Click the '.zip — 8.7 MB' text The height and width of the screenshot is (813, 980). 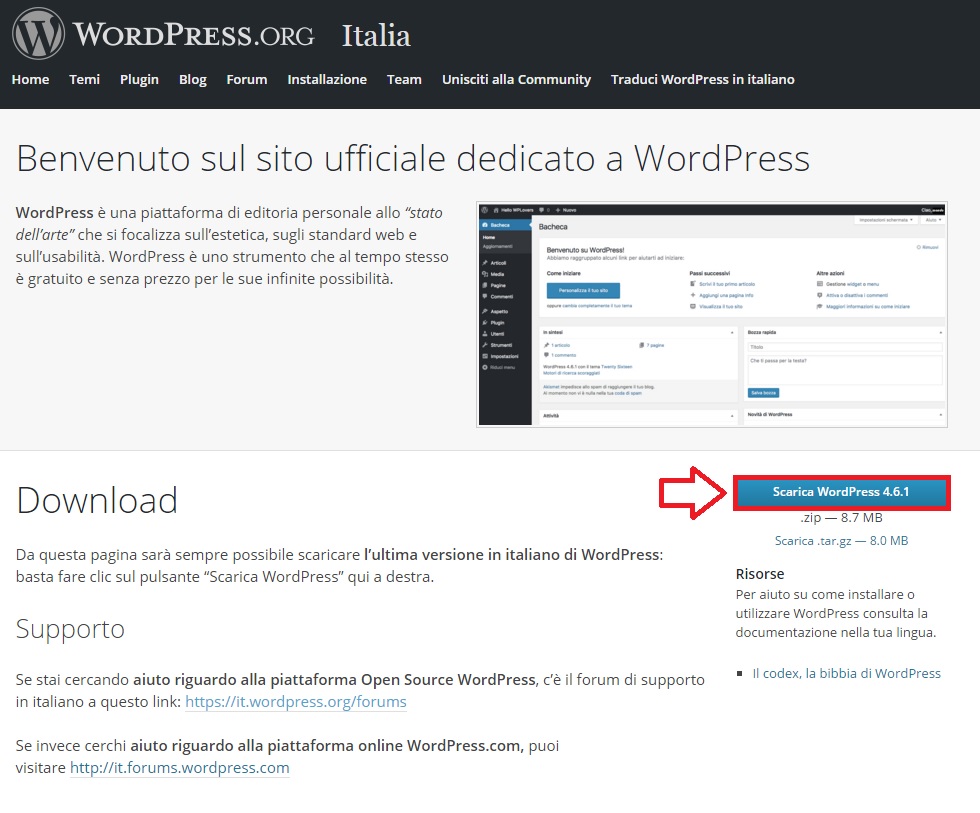[841, 517]
